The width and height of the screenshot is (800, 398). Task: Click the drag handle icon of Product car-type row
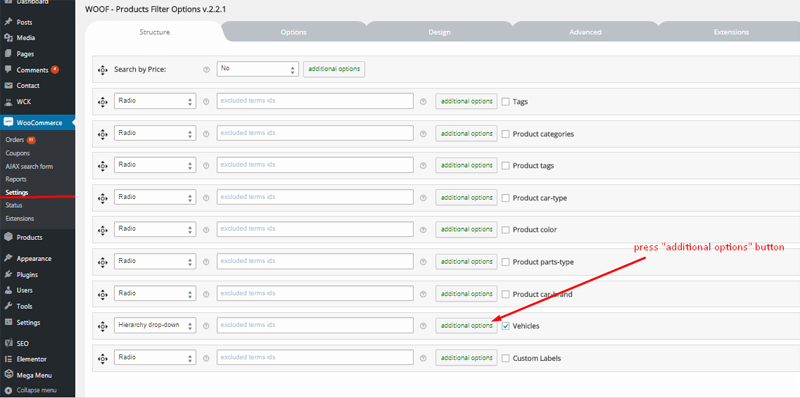(x=102, y=198)
